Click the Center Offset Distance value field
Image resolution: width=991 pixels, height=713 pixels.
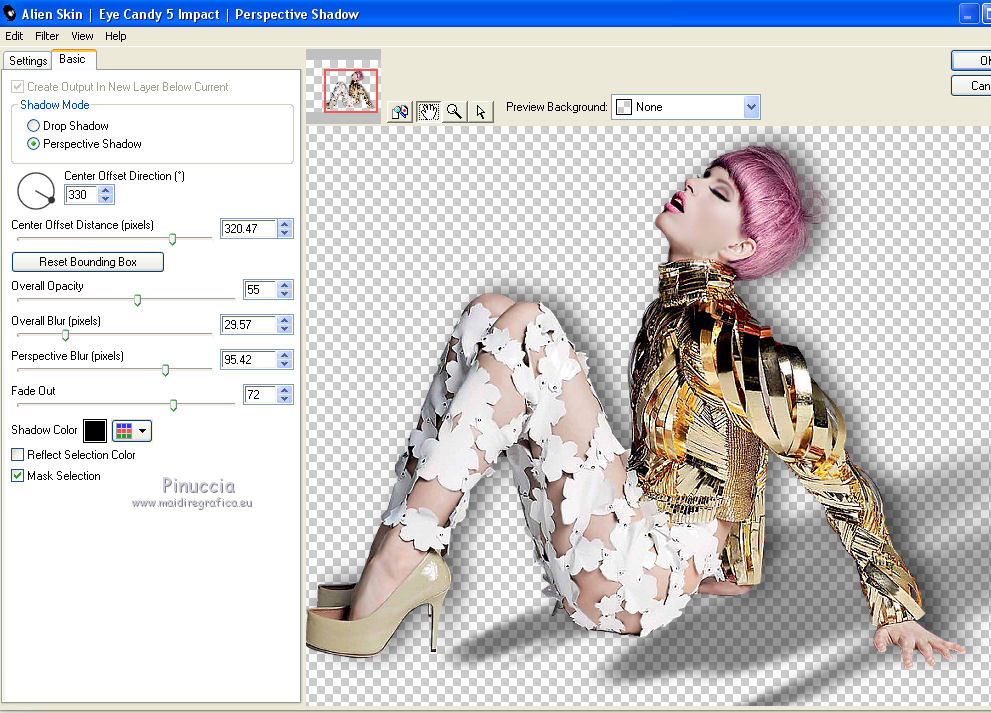coord(248,229)
